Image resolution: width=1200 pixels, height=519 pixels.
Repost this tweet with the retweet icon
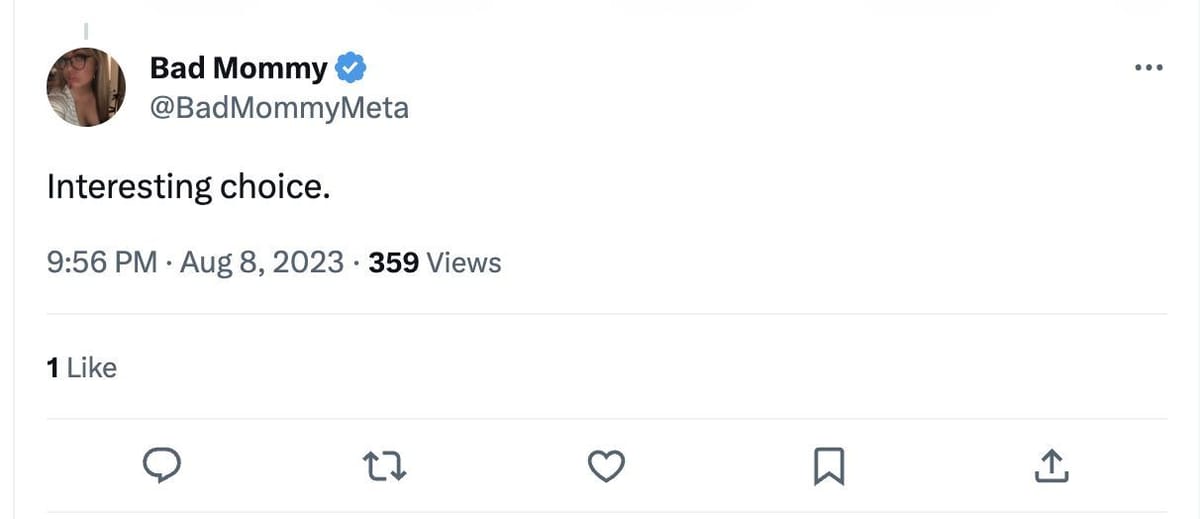[384, 465]
